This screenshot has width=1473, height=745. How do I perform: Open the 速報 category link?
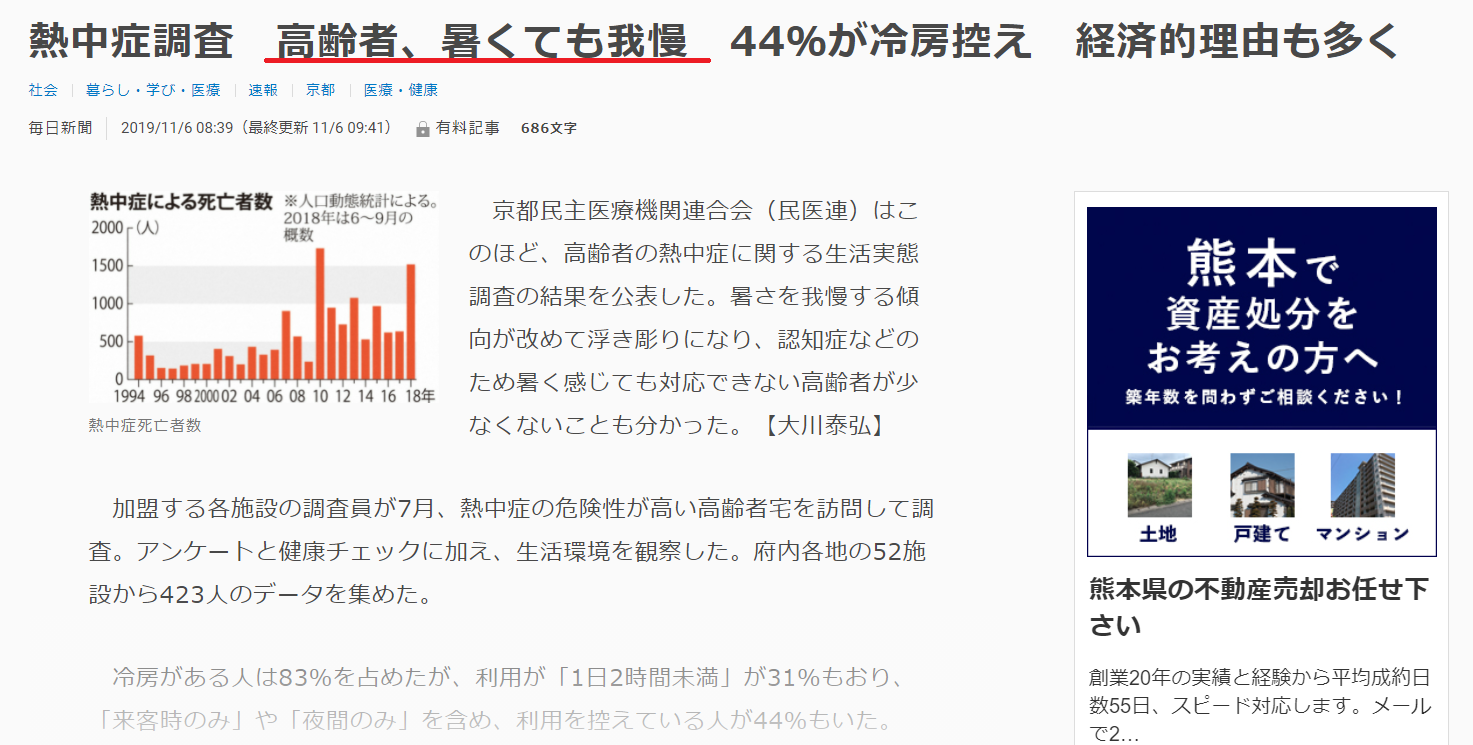263,90
